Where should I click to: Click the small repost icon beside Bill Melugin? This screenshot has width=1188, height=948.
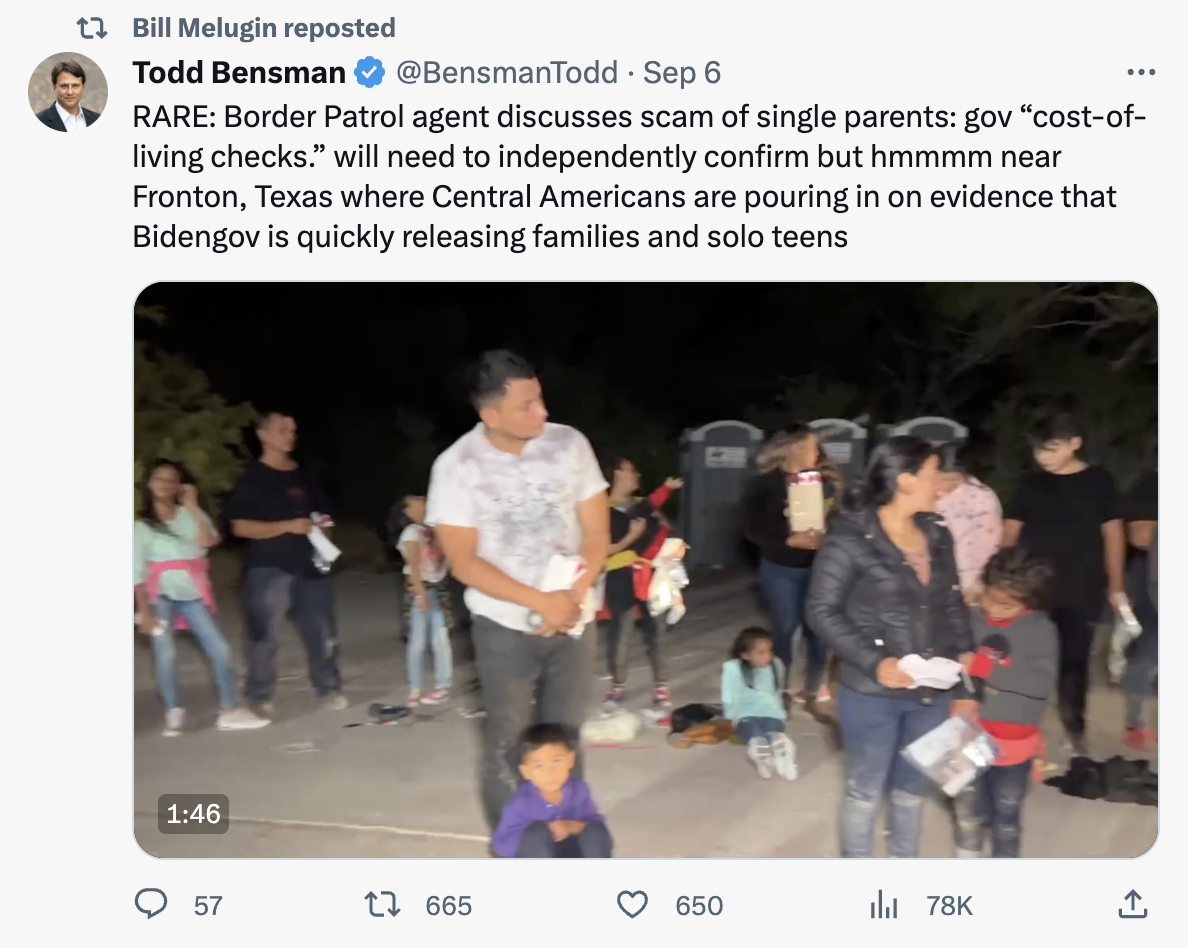pos(92,28)
